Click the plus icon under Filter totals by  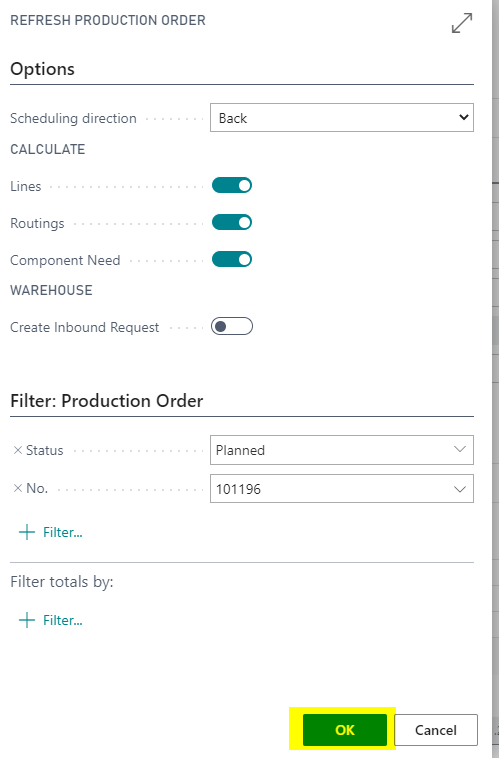27,620
